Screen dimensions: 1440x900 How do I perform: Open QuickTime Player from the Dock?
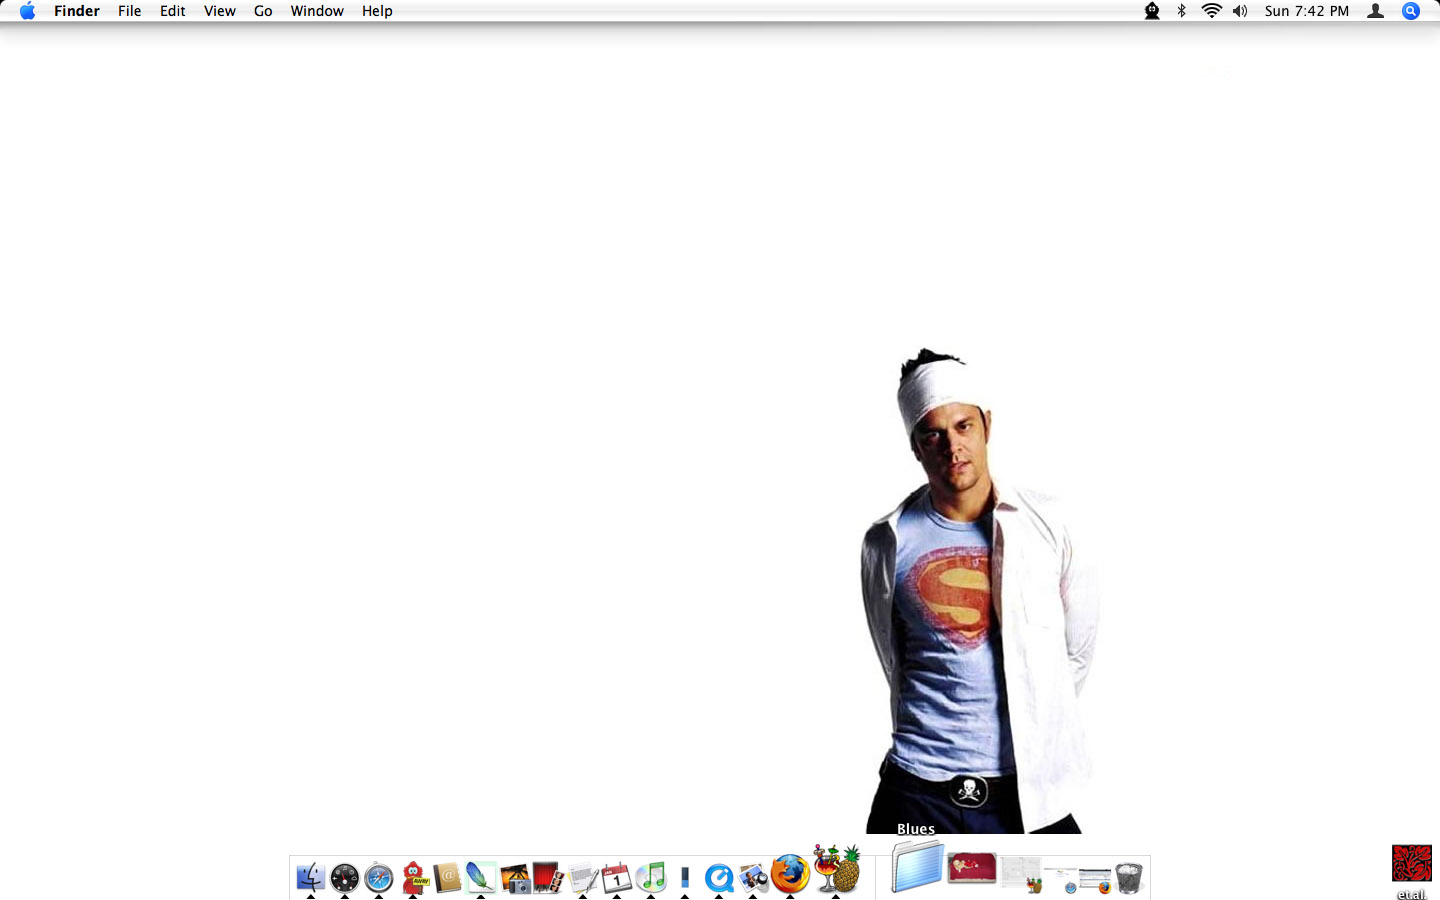(719, 877)
